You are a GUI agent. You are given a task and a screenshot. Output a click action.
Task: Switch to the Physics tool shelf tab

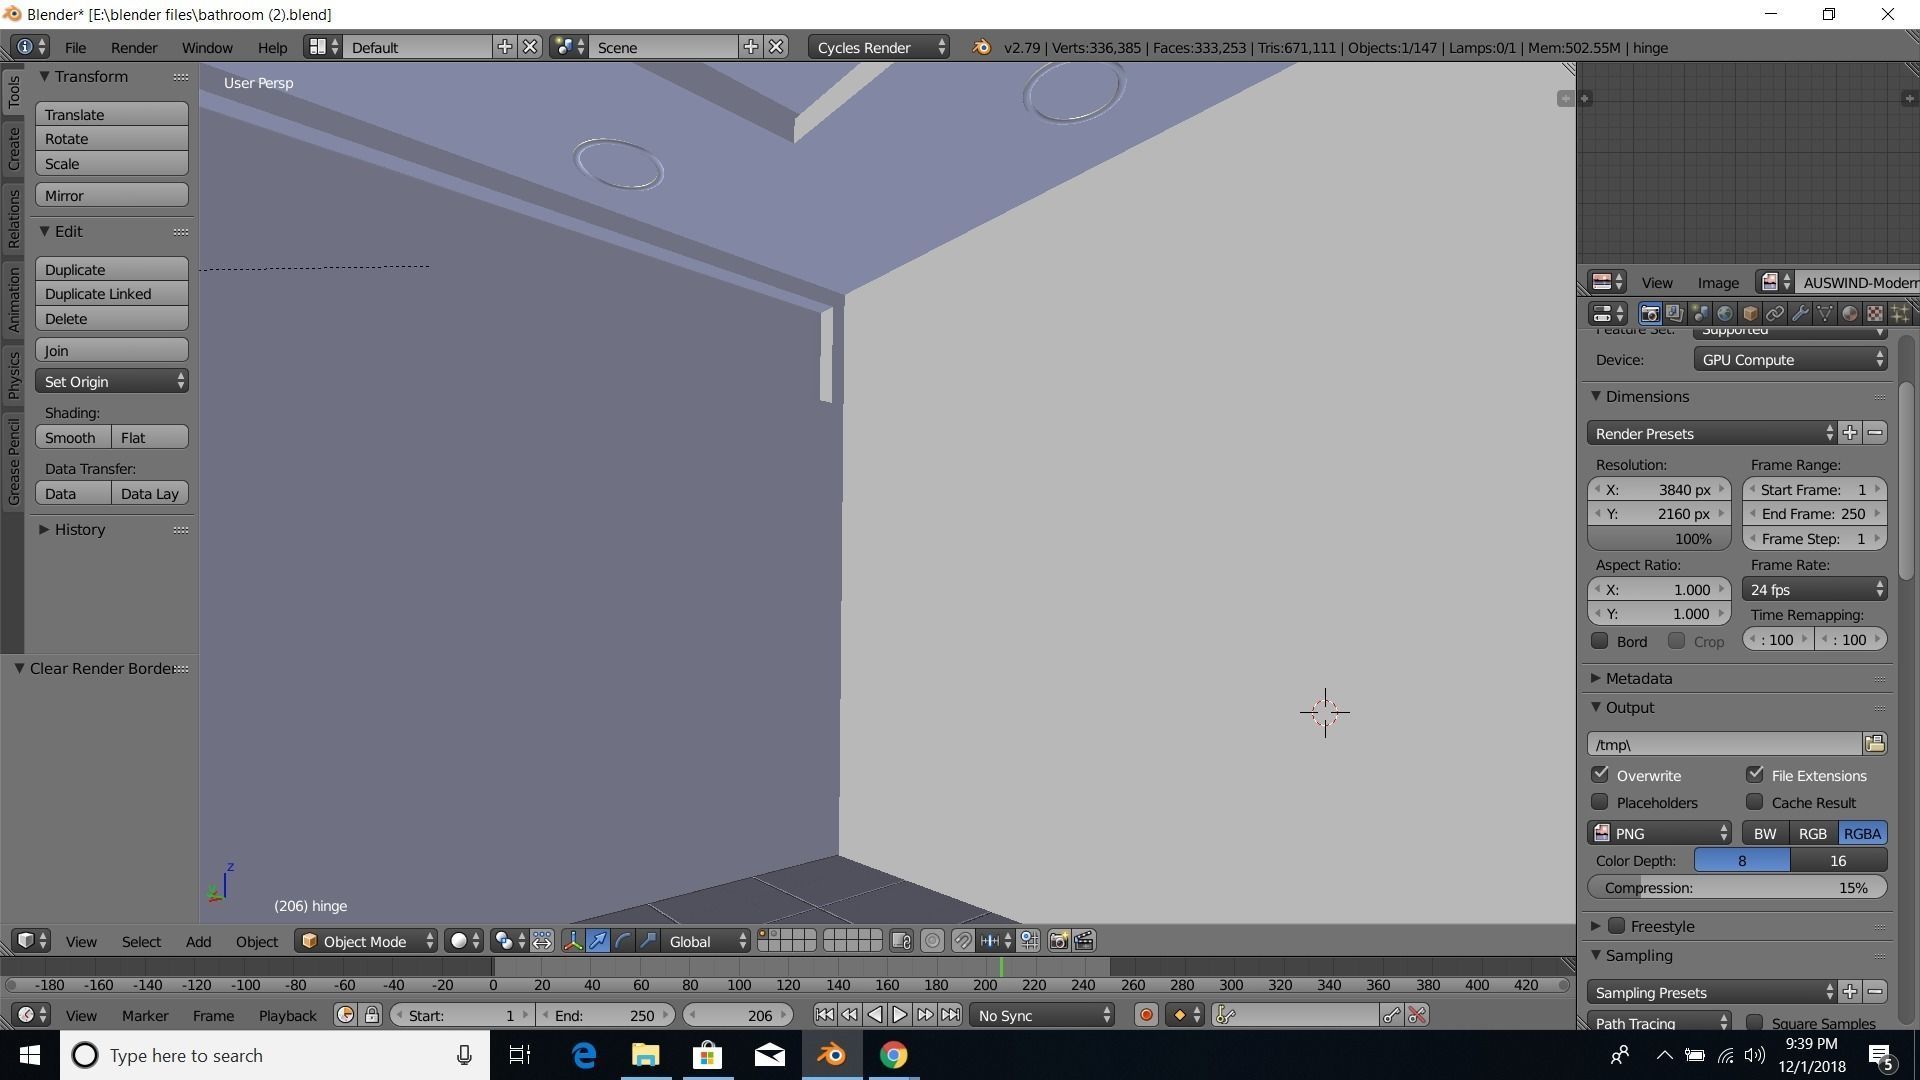(13, 375)
